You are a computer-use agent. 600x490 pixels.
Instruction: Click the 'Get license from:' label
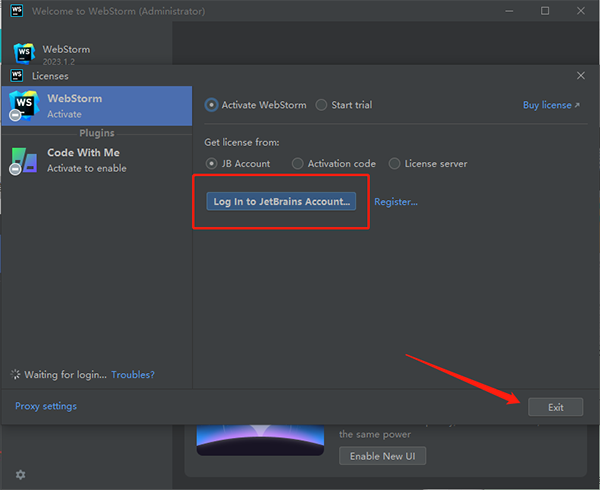coord(242,142)
